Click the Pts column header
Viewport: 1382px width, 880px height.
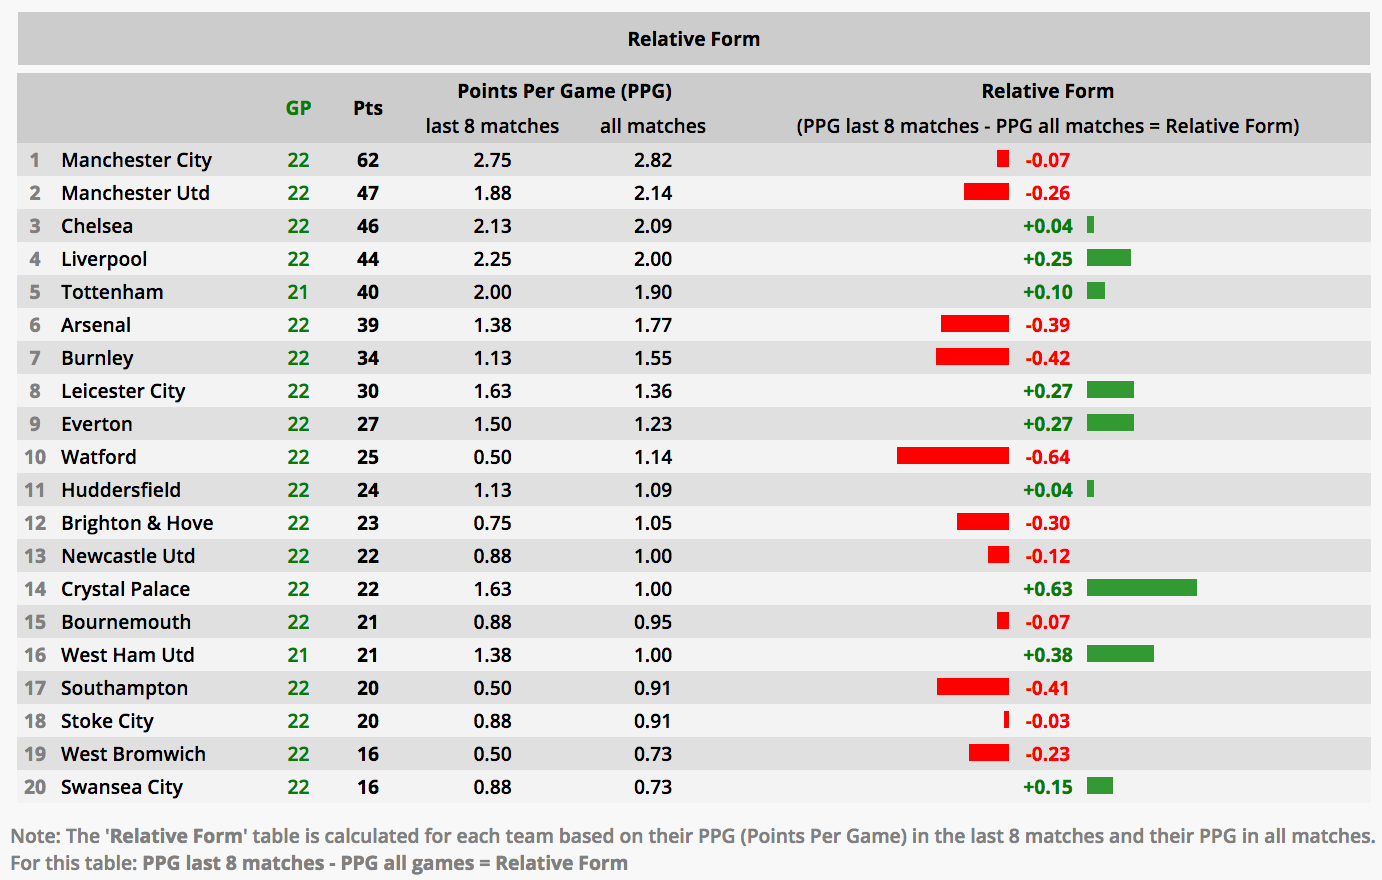[x=368, y=108]
